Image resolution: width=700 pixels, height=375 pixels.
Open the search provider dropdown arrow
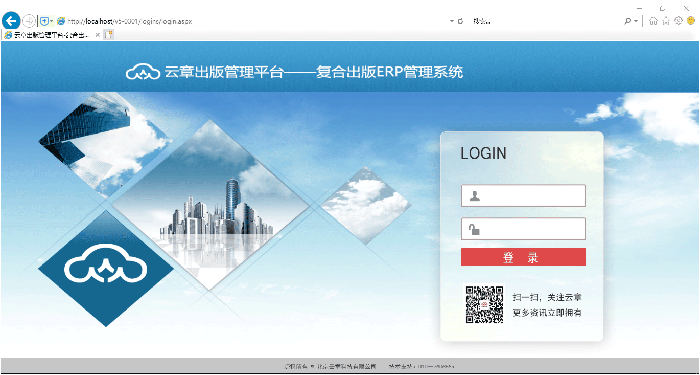click(636, 21)
